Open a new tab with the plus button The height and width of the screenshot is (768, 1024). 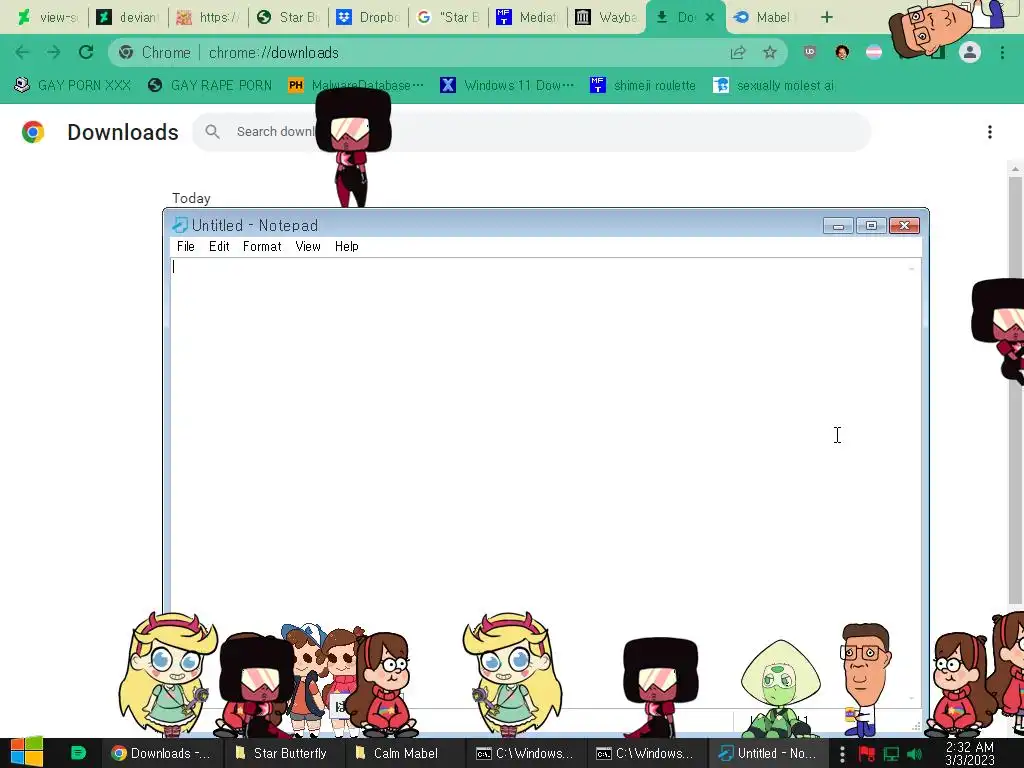[x=827, y=17]
